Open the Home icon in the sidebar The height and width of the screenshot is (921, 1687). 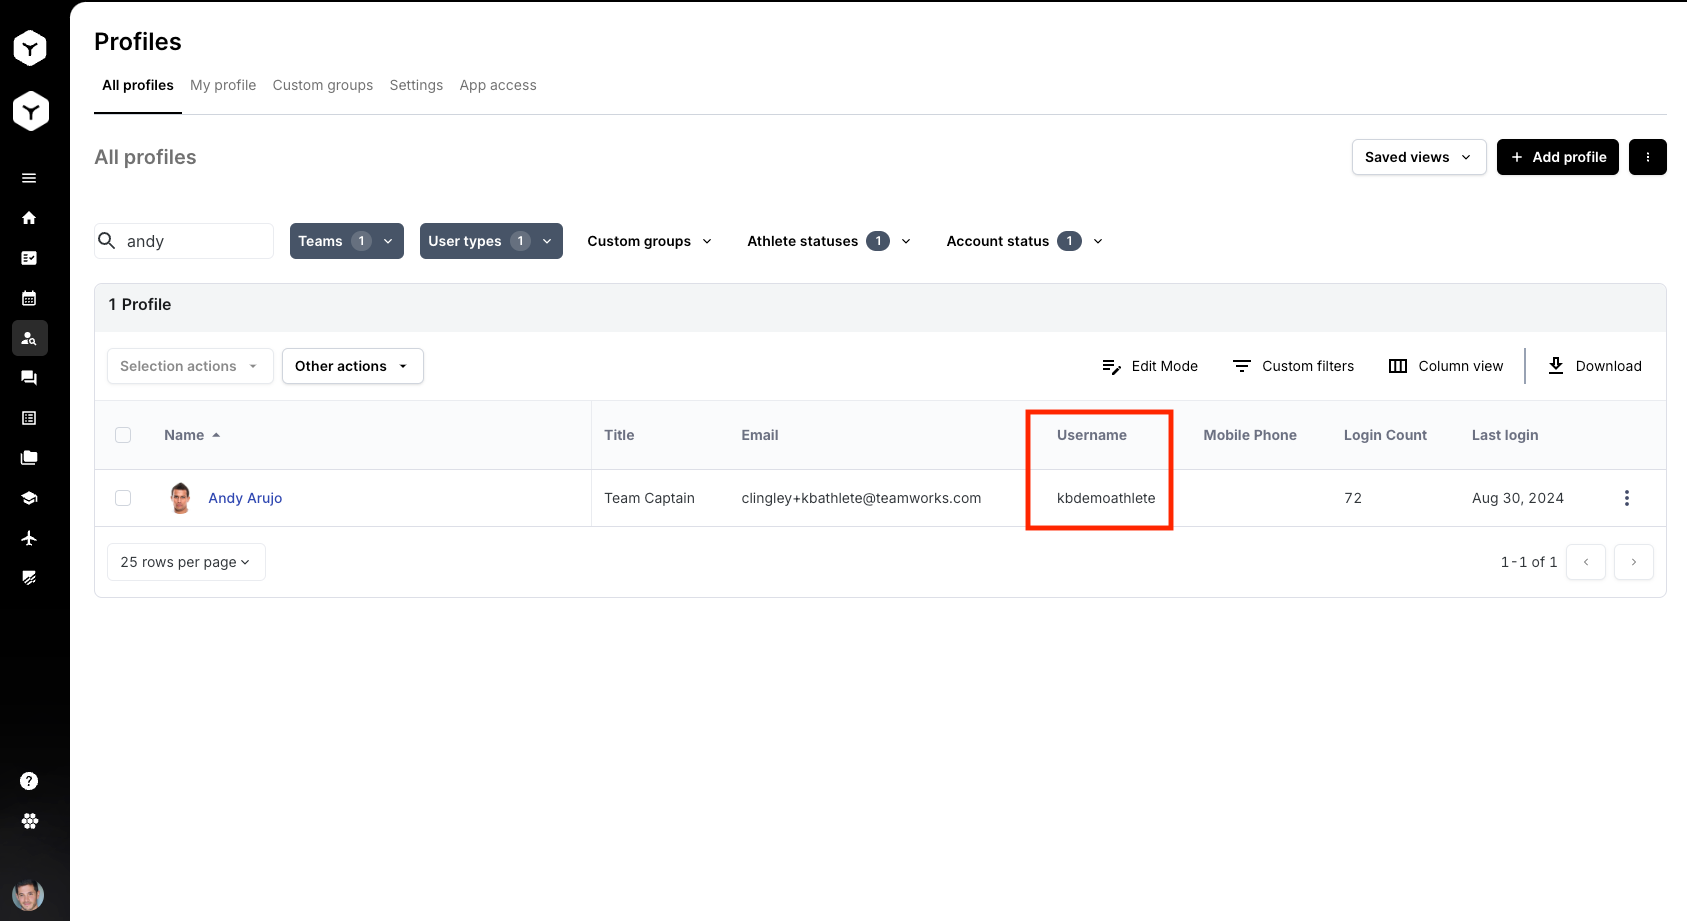(29, 217)
